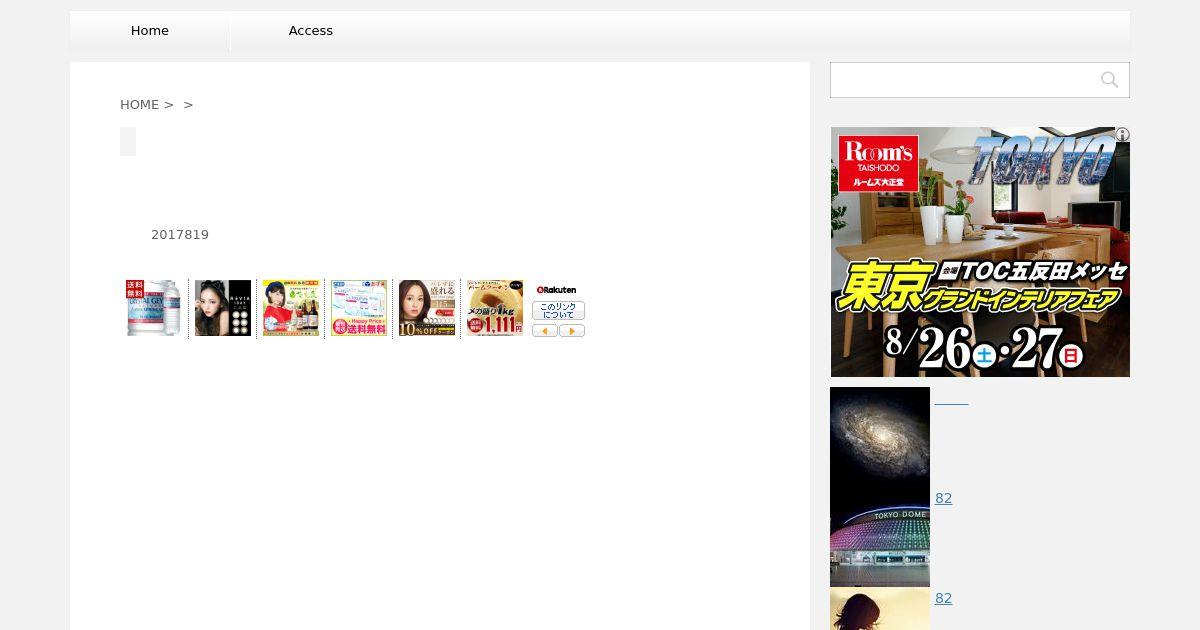Open the Crystal Geyser water ad

tap(154, 308)
